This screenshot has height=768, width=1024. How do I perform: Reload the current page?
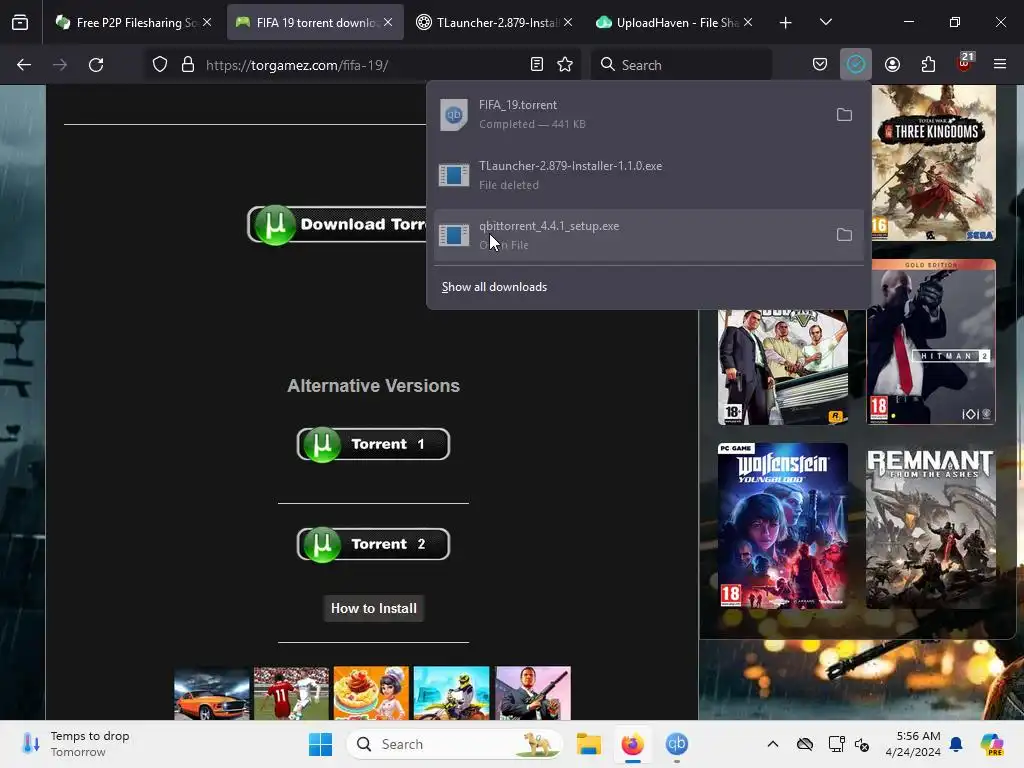(x=96, y=65)
